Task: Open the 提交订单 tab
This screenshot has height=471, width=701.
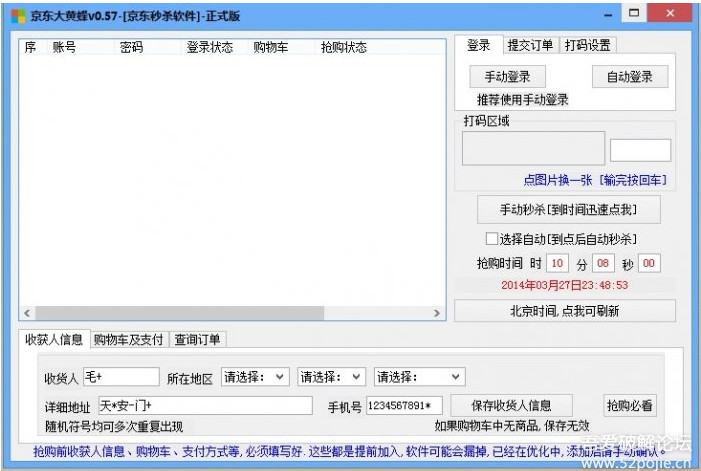Action: (x=530, y=45)
